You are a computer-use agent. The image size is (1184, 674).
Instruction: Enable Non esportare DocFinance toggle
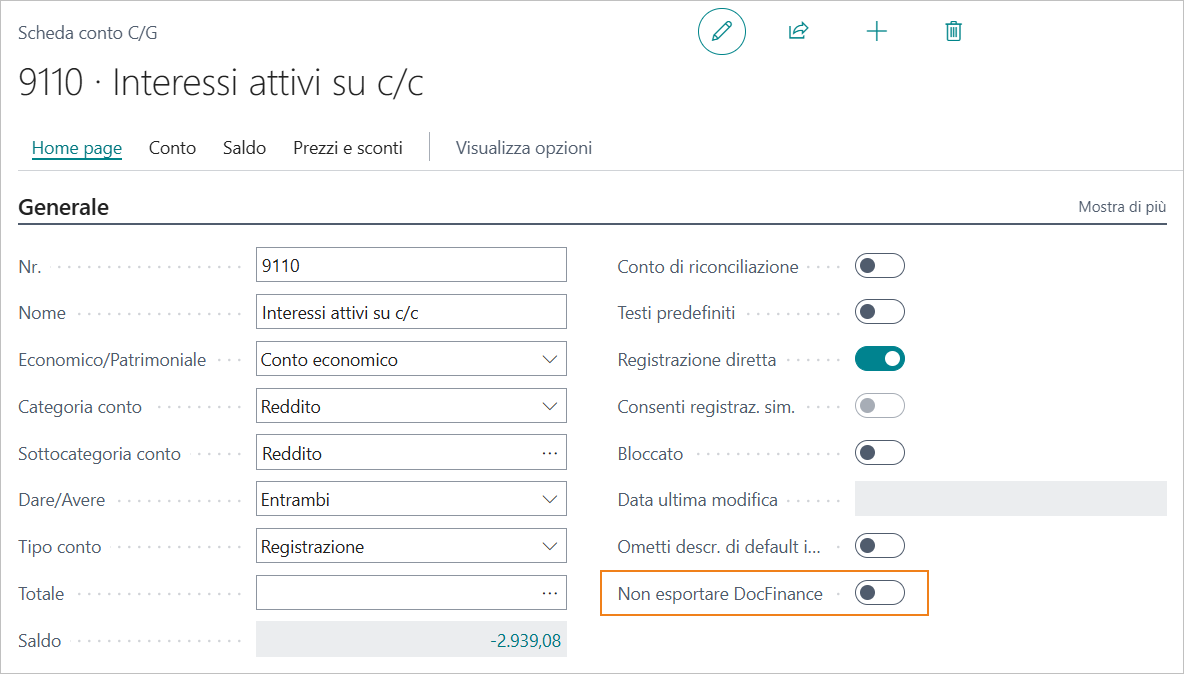[879, 593]
